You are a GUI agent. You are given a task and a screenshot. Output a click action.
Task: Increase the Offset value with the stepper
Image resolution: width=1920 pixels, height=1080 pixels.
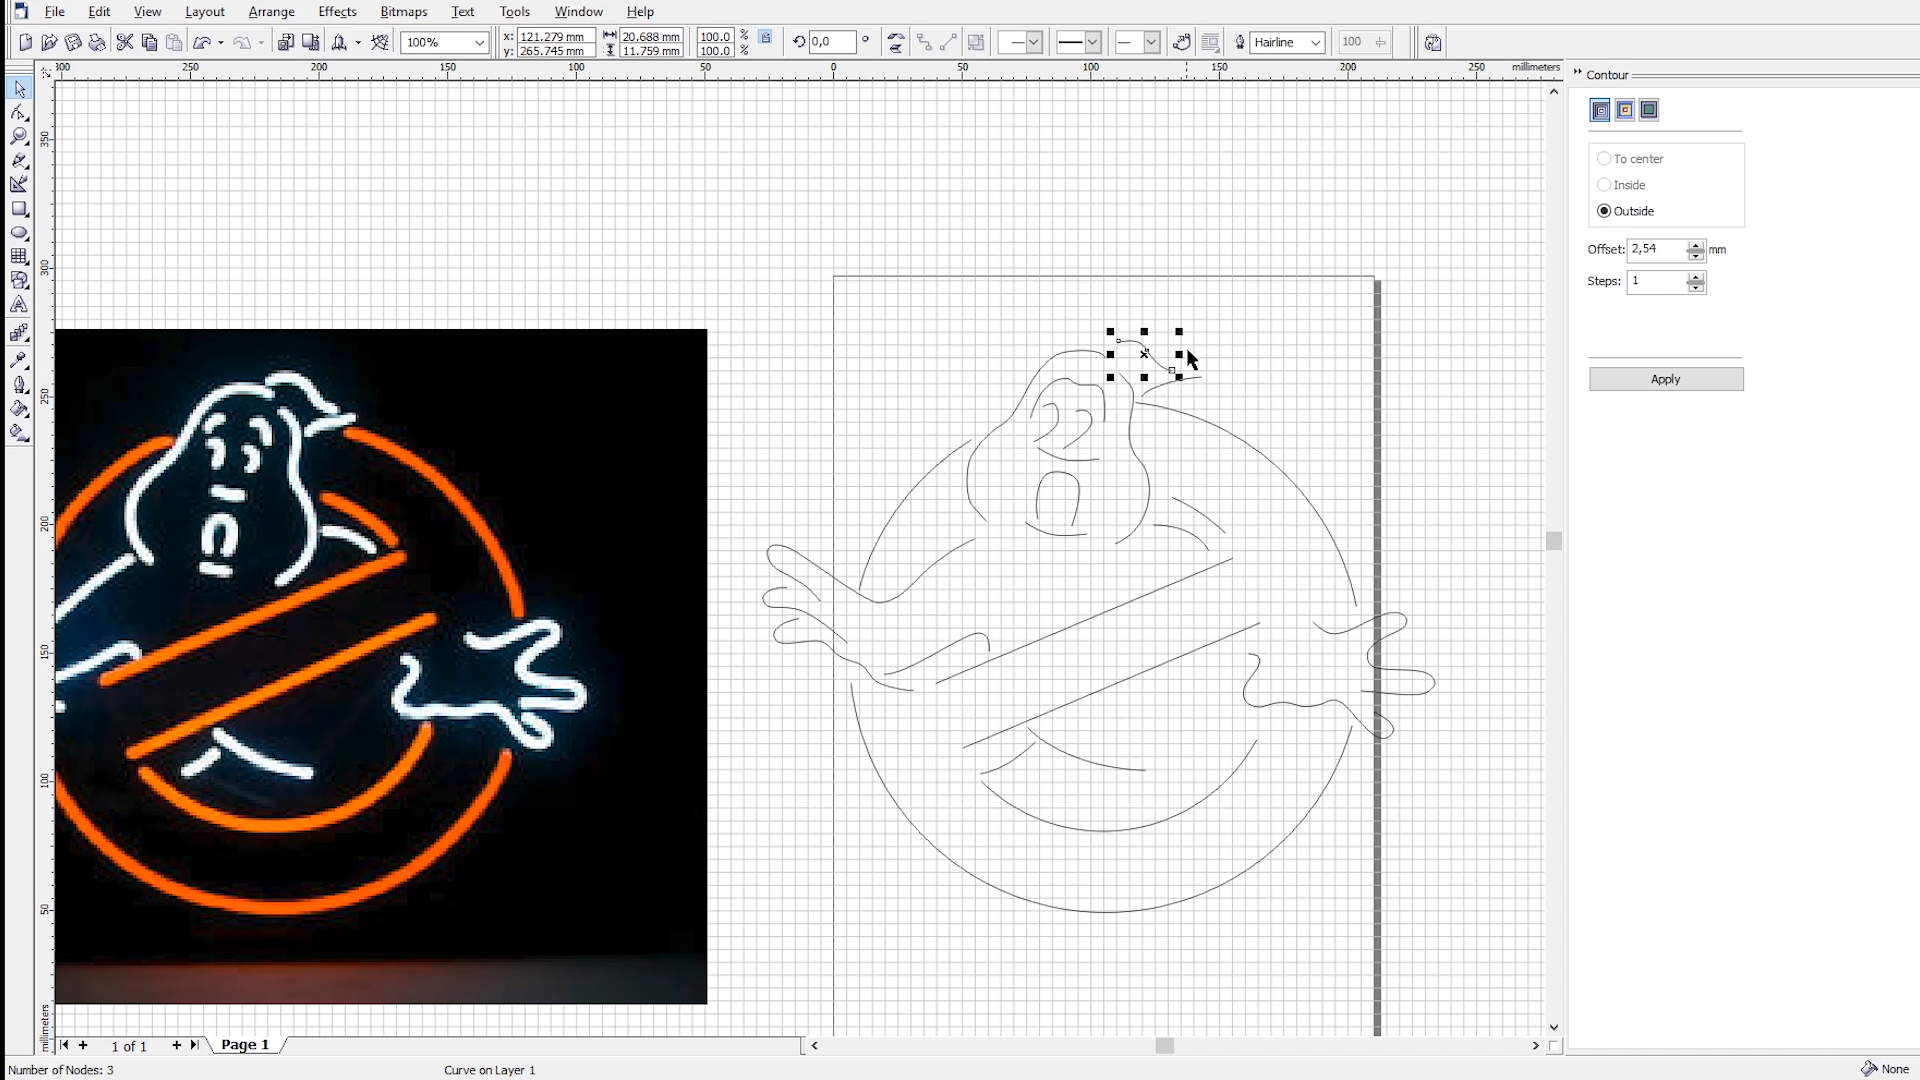[1696, 245]
